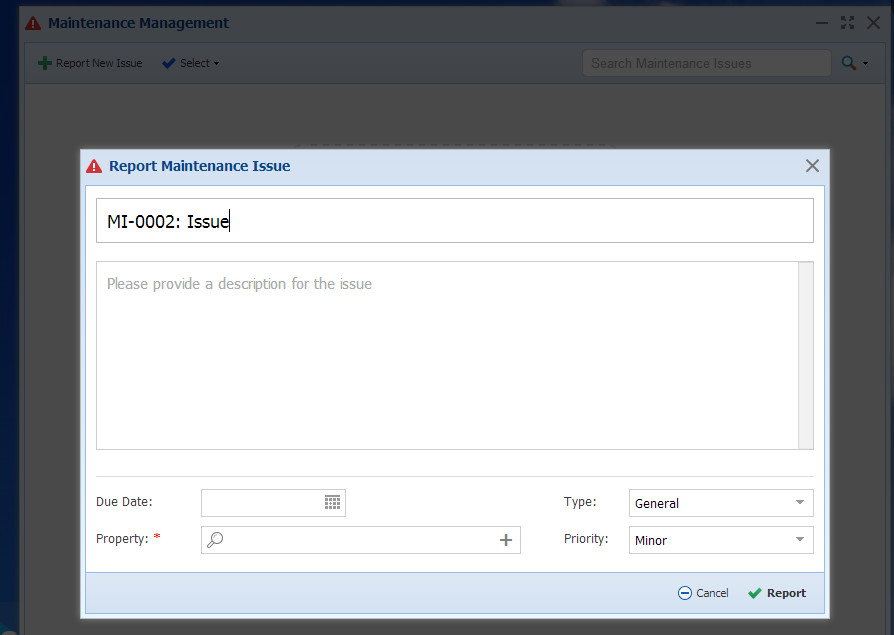Viewport: 894px width, 635px height.
Task: Click the search magnifier icon in Maintenance Management
Action: (x=848, y=63)
